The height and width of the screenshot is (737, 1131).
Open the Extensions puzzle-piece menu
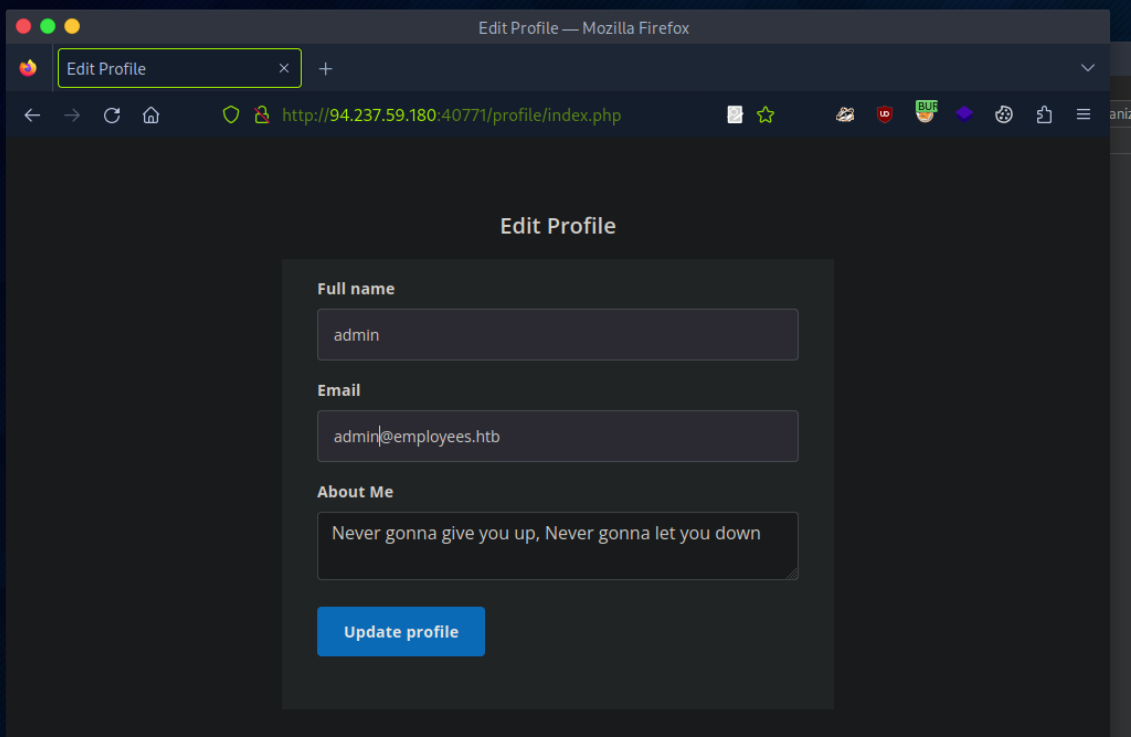pyautogui.click(x=1044, y=115)
